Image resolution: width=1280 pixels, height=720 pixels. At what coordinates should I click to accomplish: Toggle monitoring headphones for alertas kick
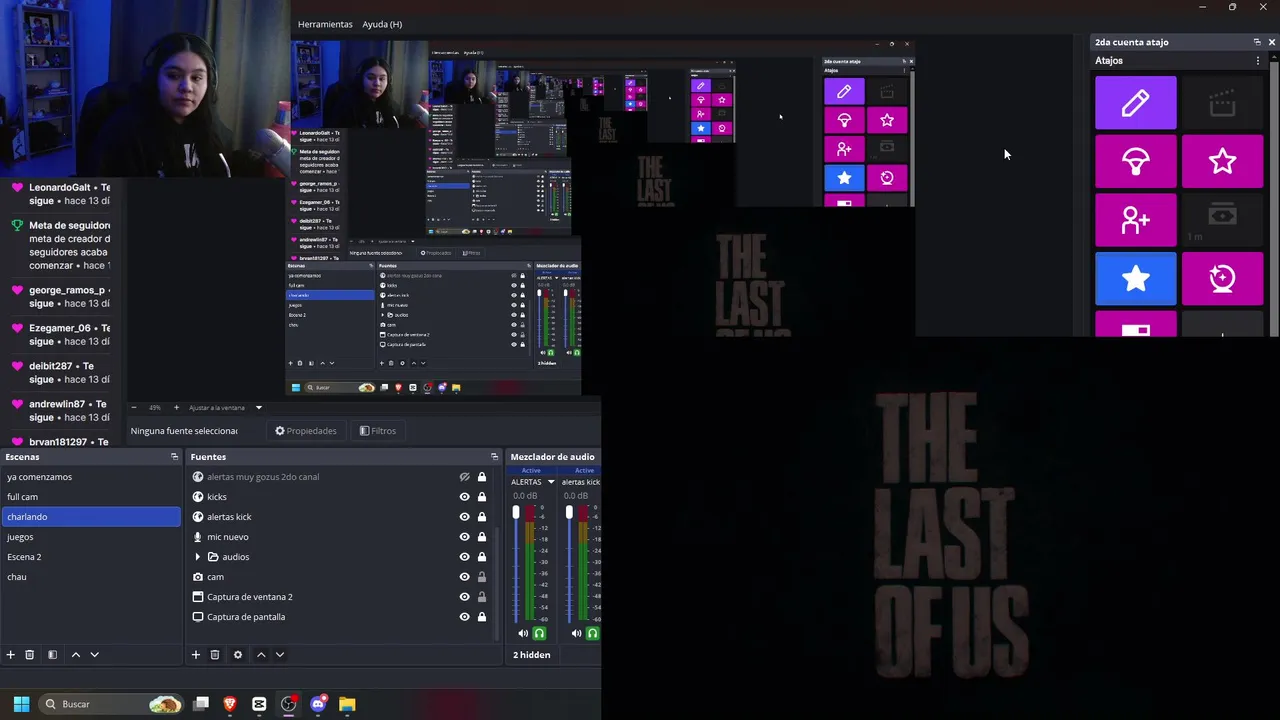[592, 633]
